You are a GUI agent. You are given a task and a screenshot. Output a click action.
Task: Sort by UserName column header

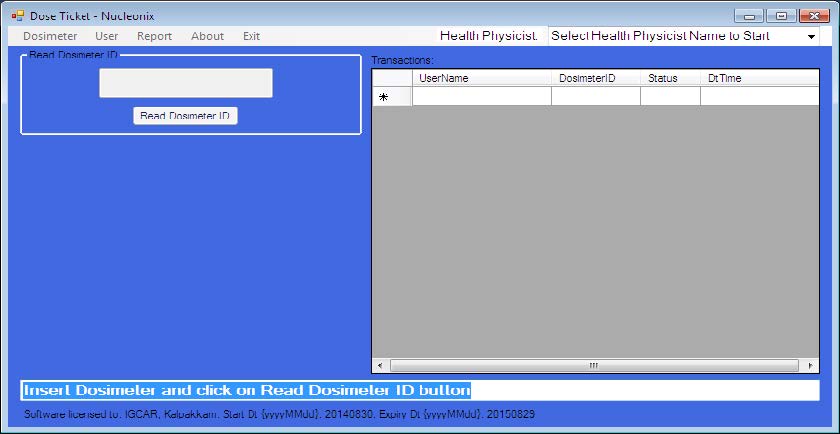click(481, 78)
